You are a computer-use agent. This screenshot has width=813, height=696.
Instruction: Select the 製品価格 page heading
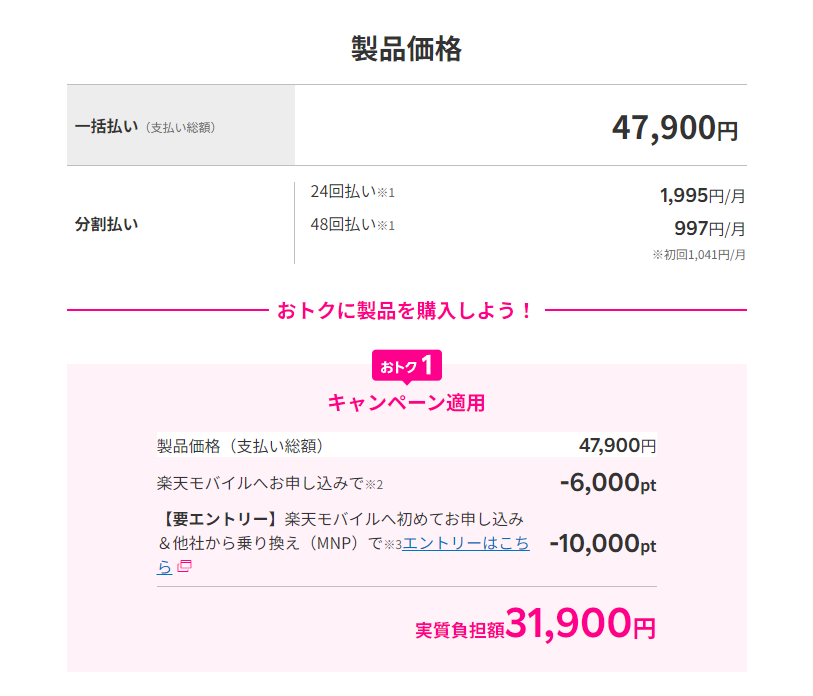pyautogui.click(x=406, y=49)
